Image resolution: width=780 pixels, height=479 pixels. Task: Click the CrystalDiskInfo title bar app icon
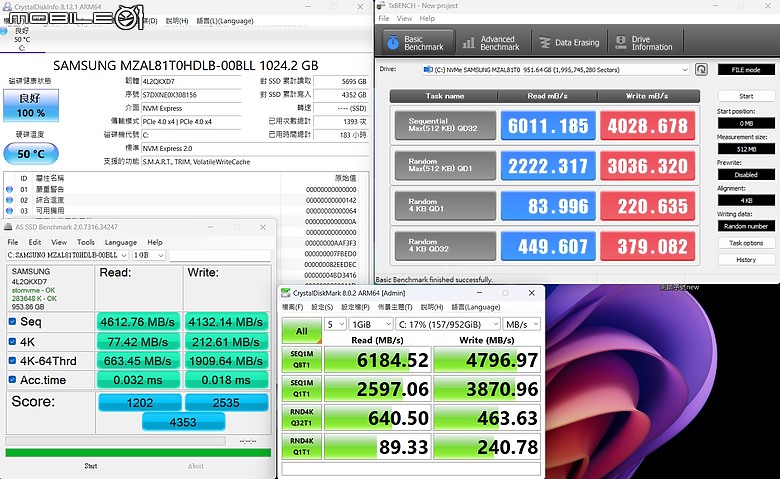click(x=7, y=6)
